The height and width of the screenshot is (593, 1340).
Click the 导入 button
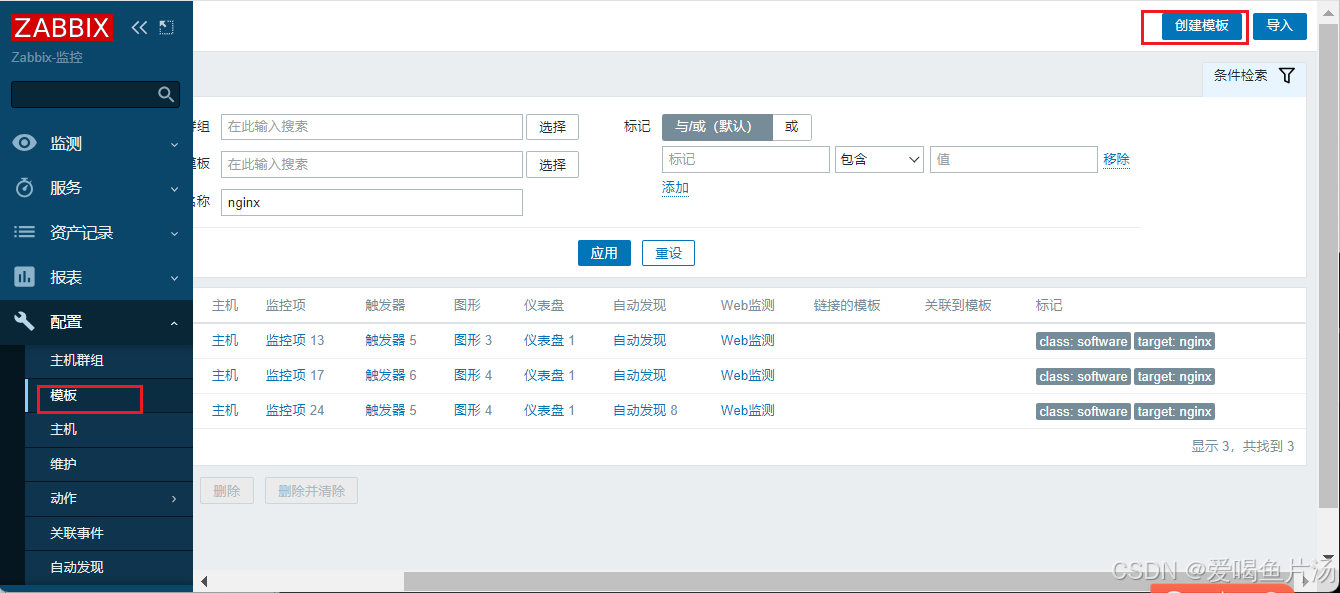tap(1279, 26)
